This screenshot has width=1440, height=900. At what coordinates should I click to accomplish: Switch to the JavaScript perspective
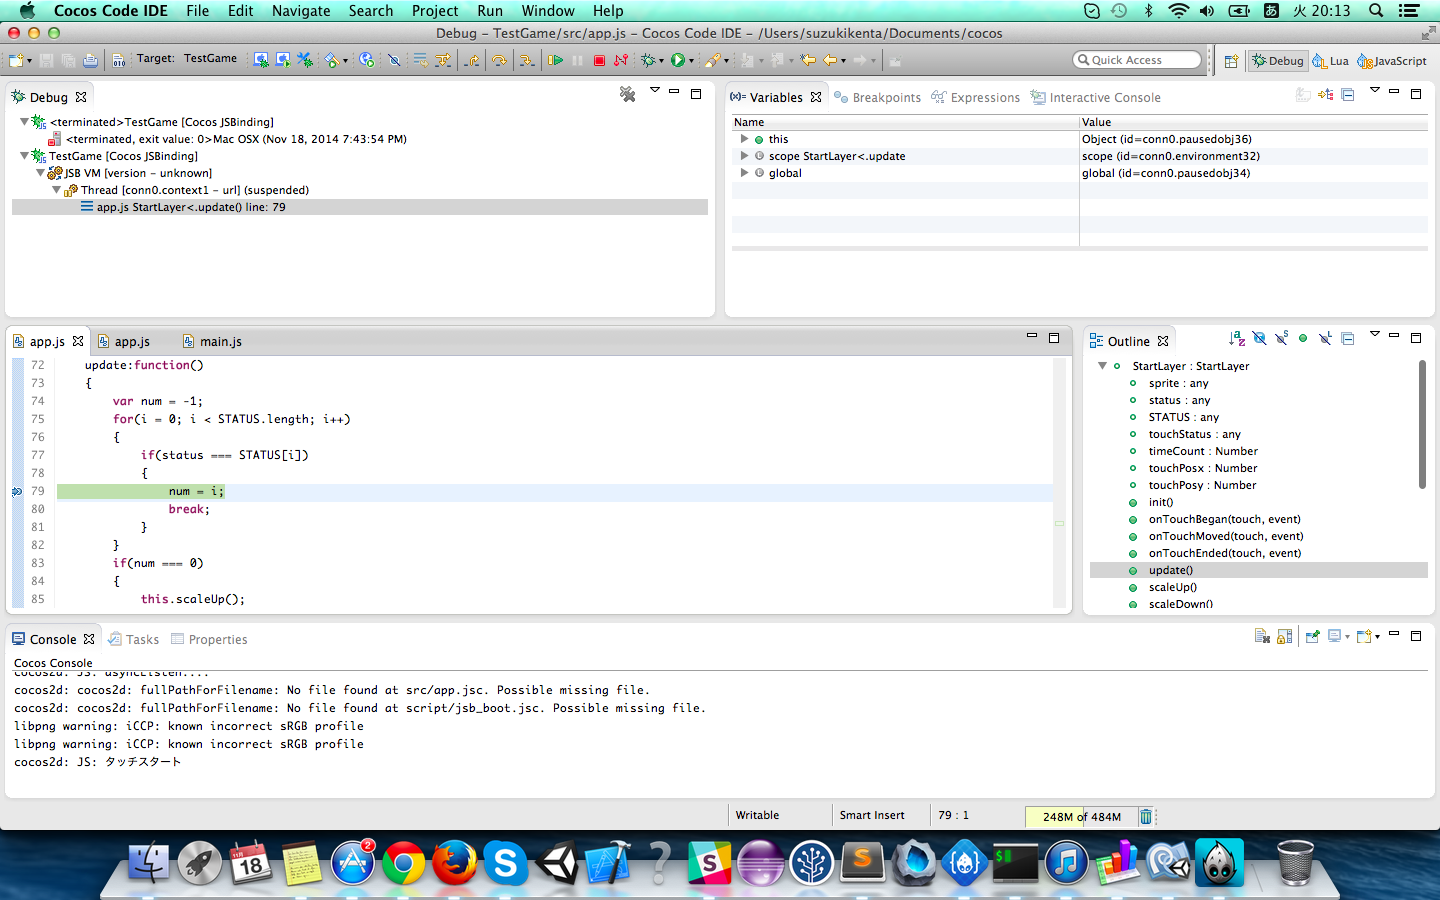point(1392,61)
